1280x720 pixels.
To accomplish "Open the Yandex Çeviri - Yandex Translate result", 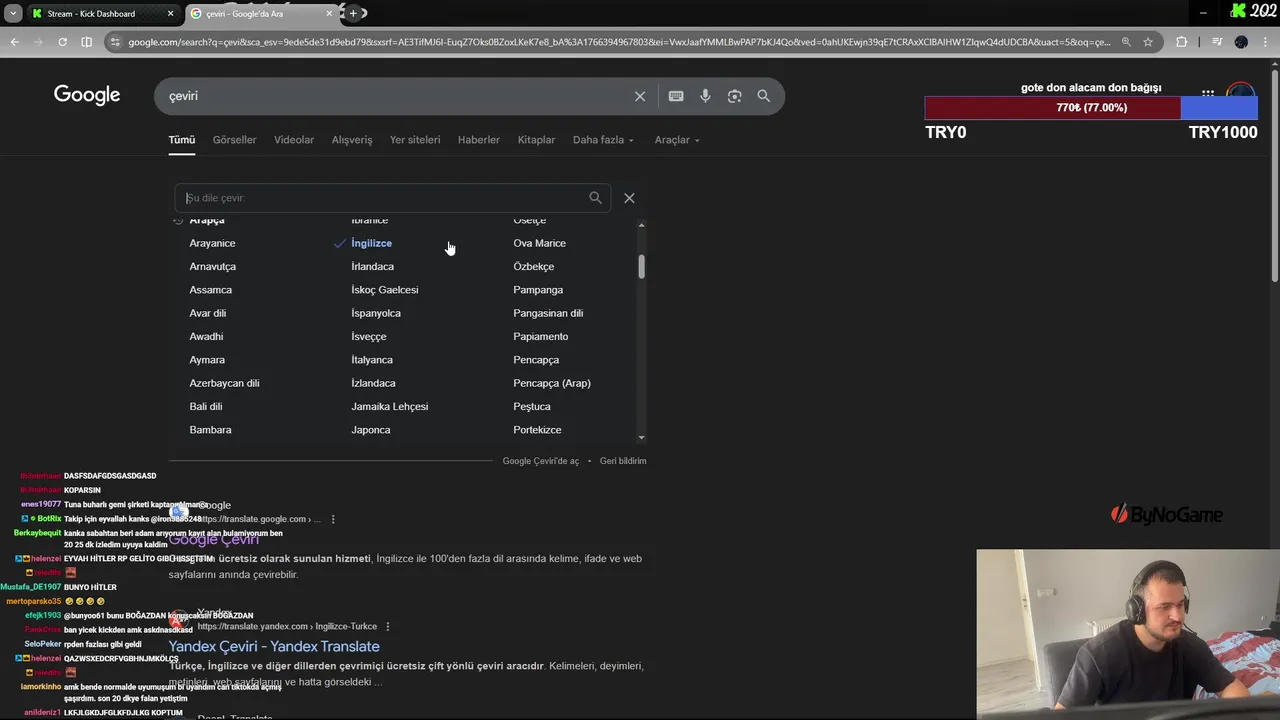I will pyautogui.click(x=274, y=646).
